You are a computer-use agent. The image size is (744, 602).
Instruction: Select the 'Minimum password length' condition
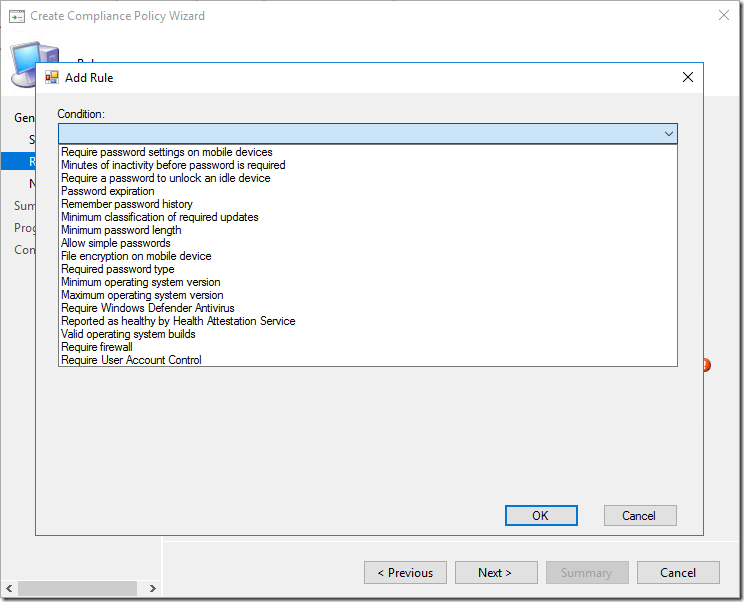(121, 230)
